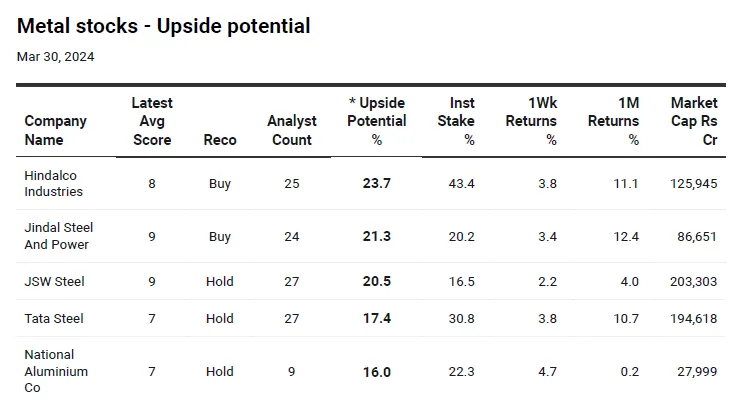Open Hindalco Industries company name

click(x=54, y=183)
